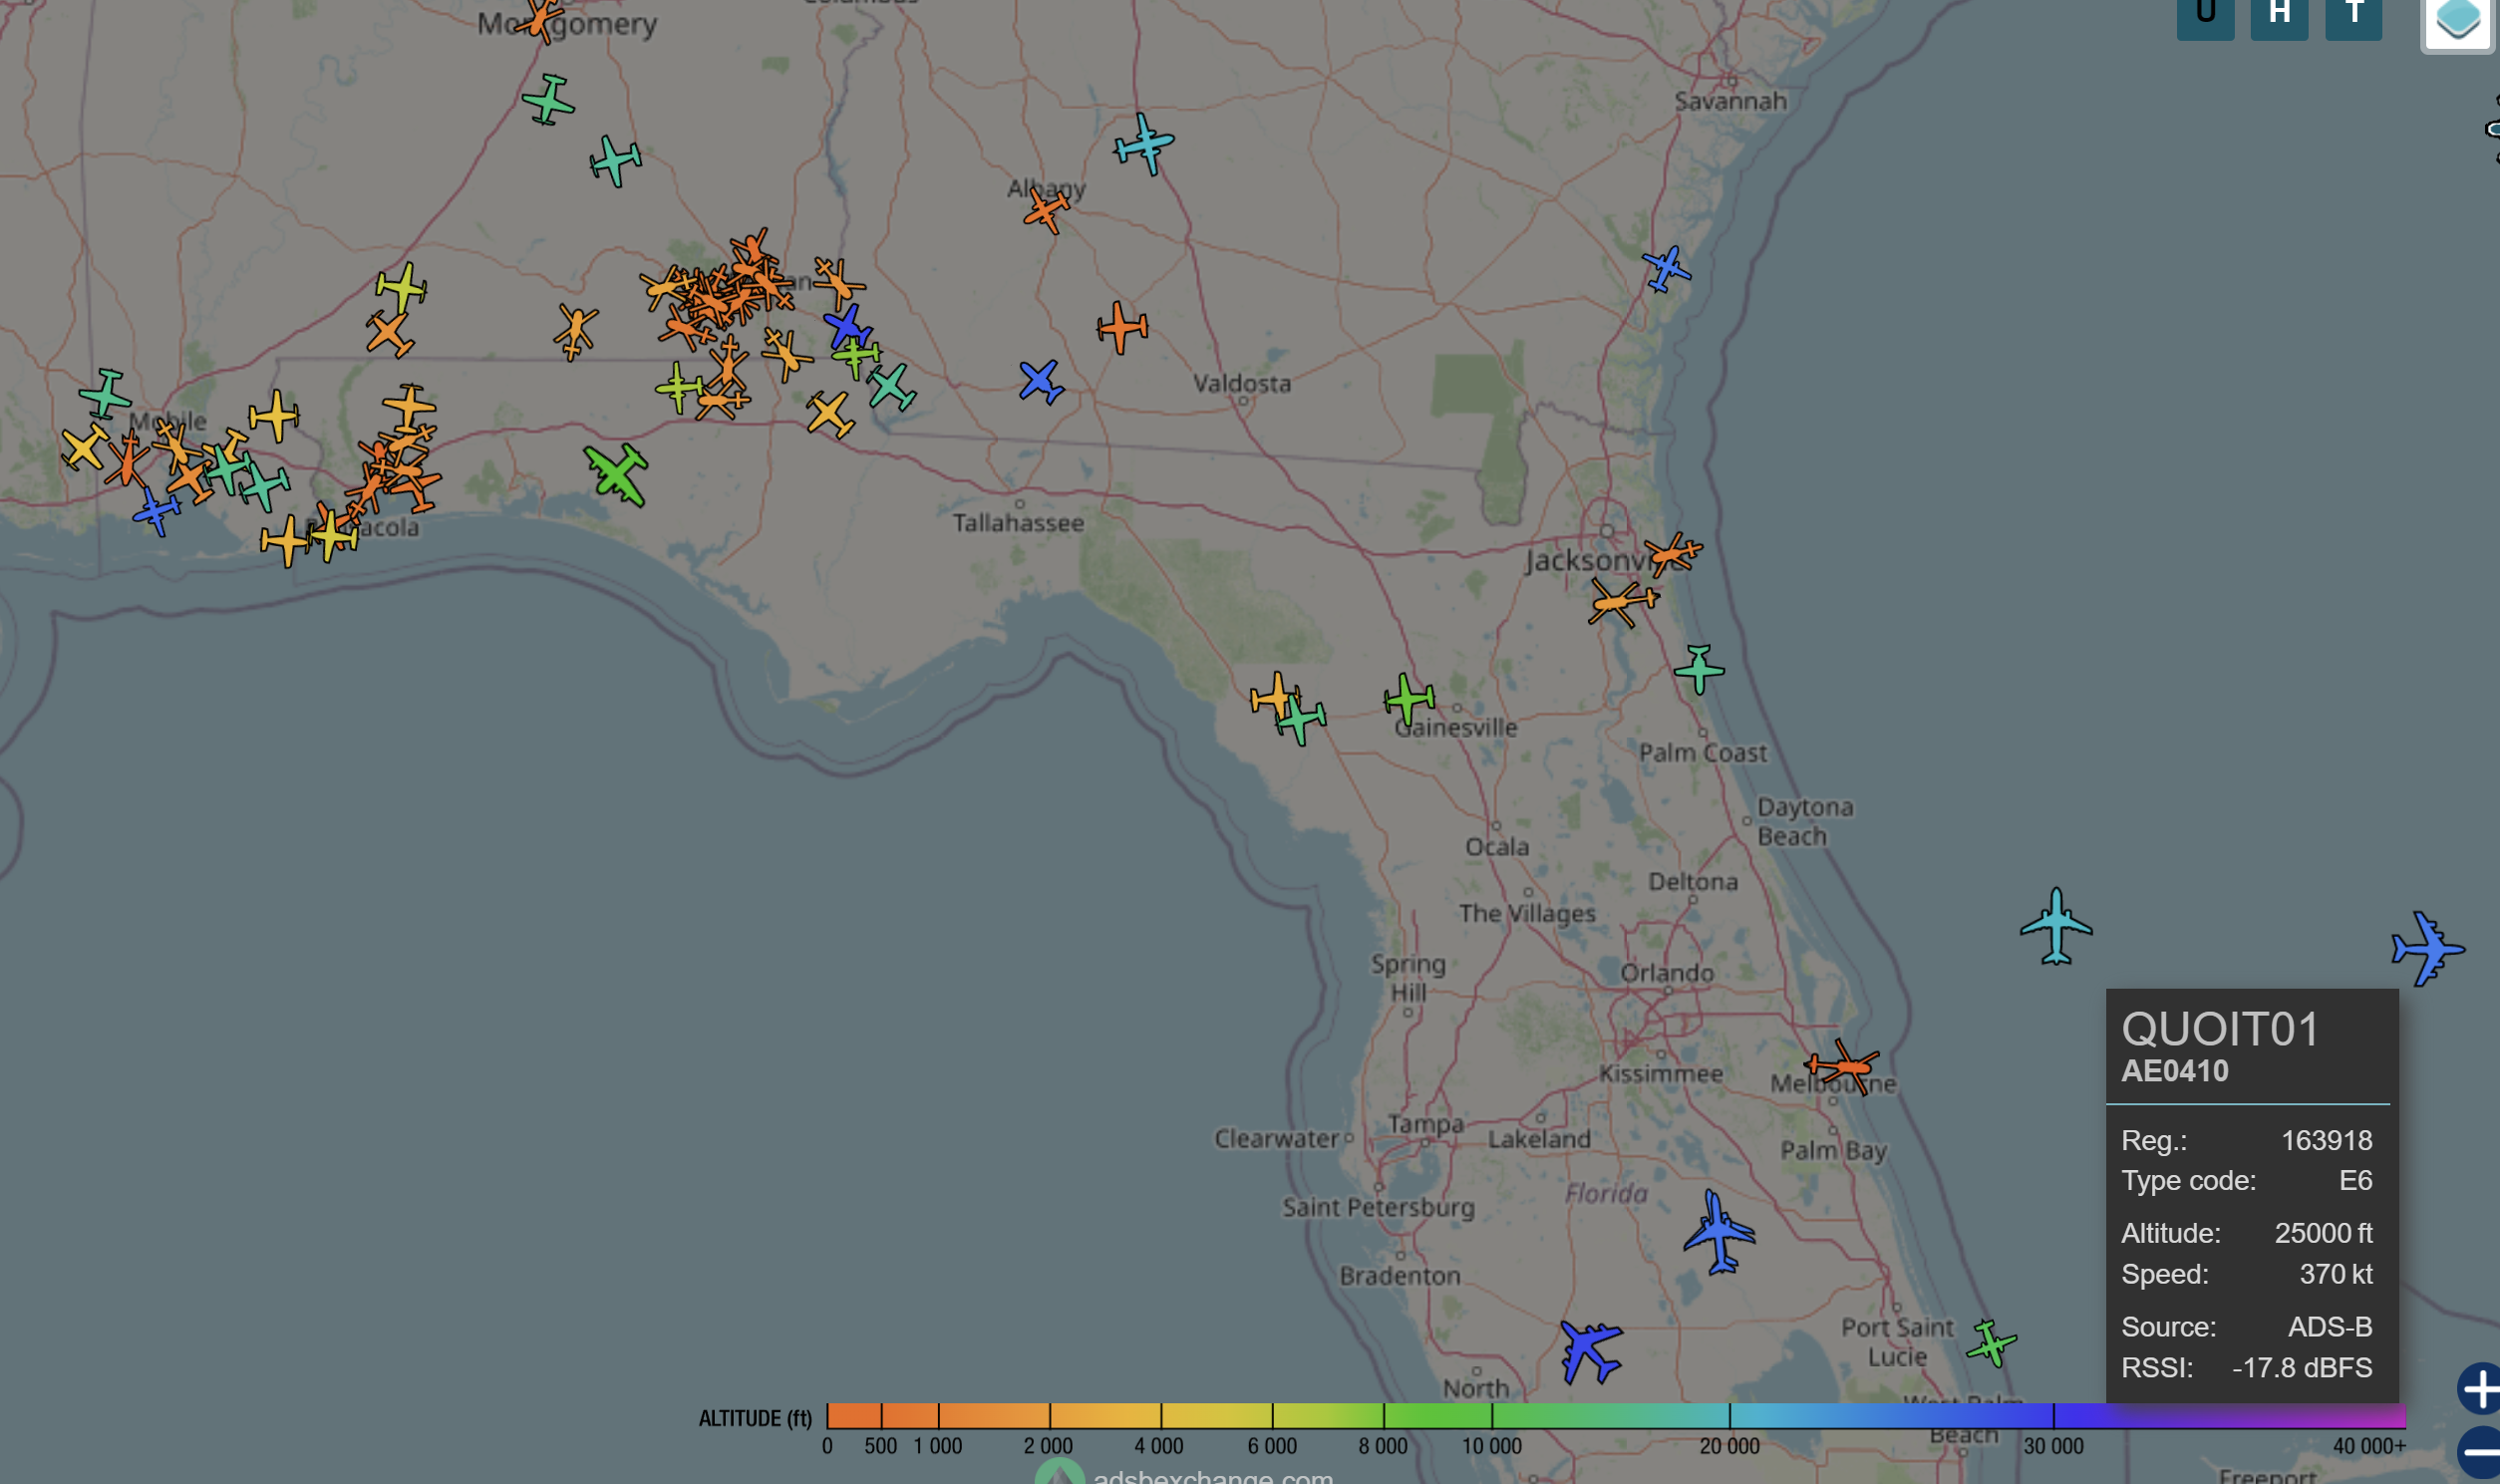Zoom in with the plus button

pyautogui.click(x=2480, y=1389)
